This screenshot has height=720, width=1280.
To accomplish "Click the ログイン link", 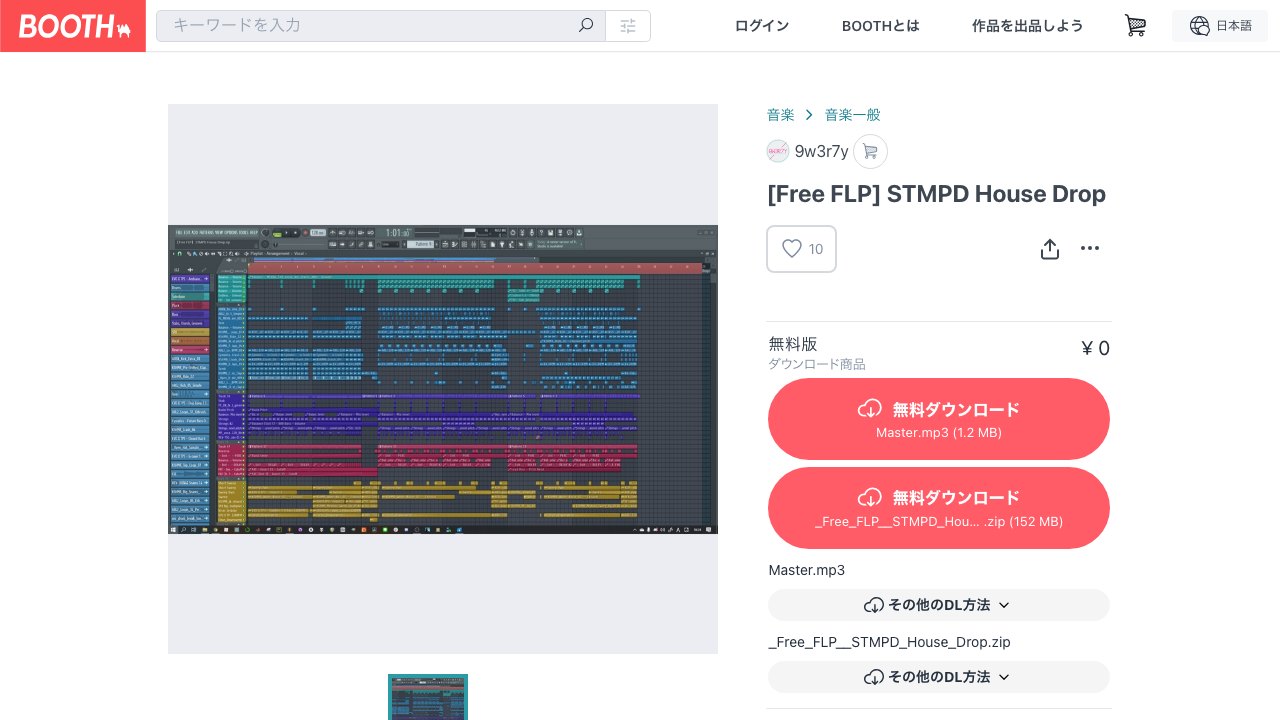I will click(762, 26).
